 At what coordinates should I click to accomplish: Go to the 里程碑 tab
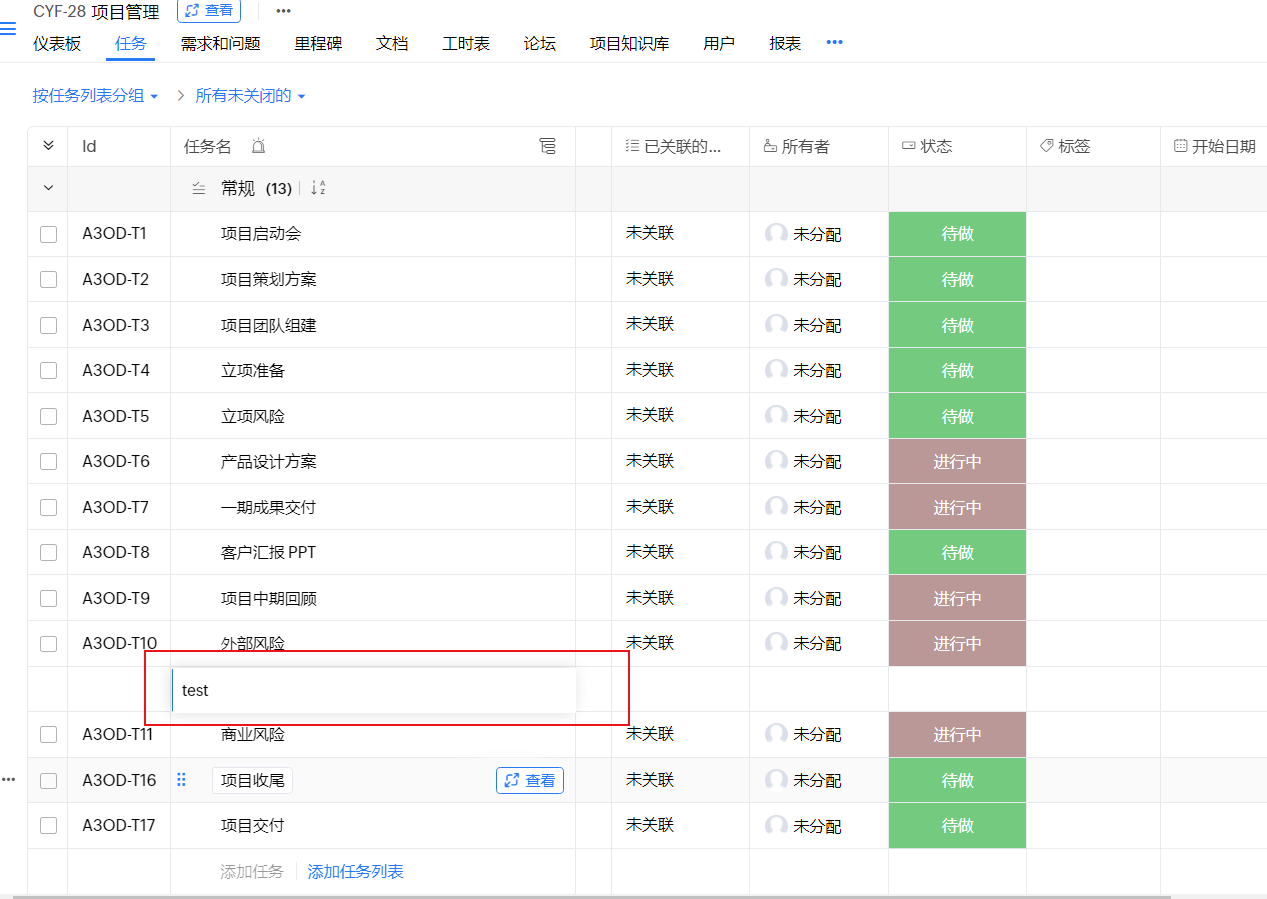click(x=318, y=43)
